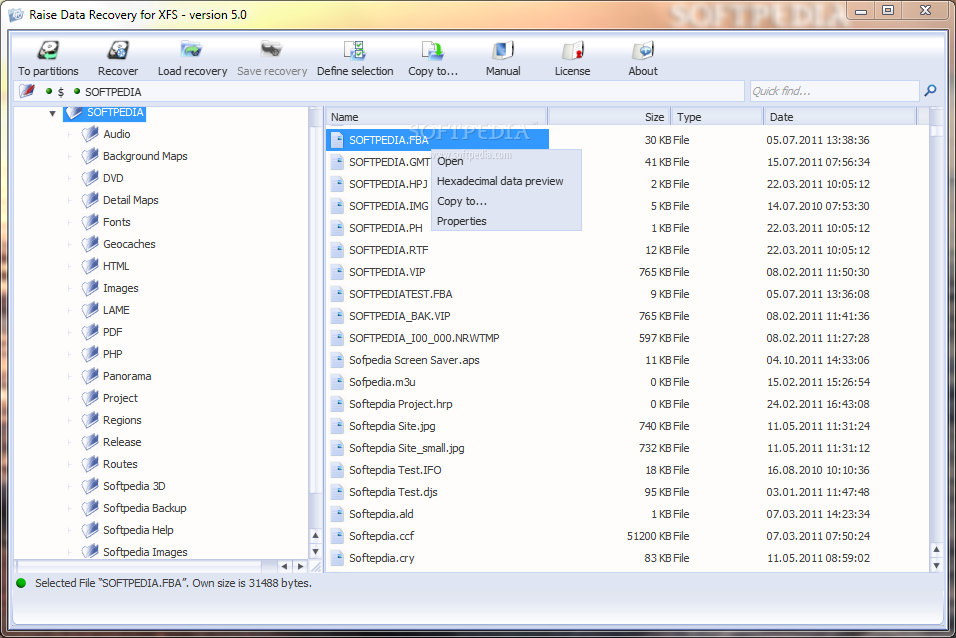Select the PDF folder

(112, 332)
